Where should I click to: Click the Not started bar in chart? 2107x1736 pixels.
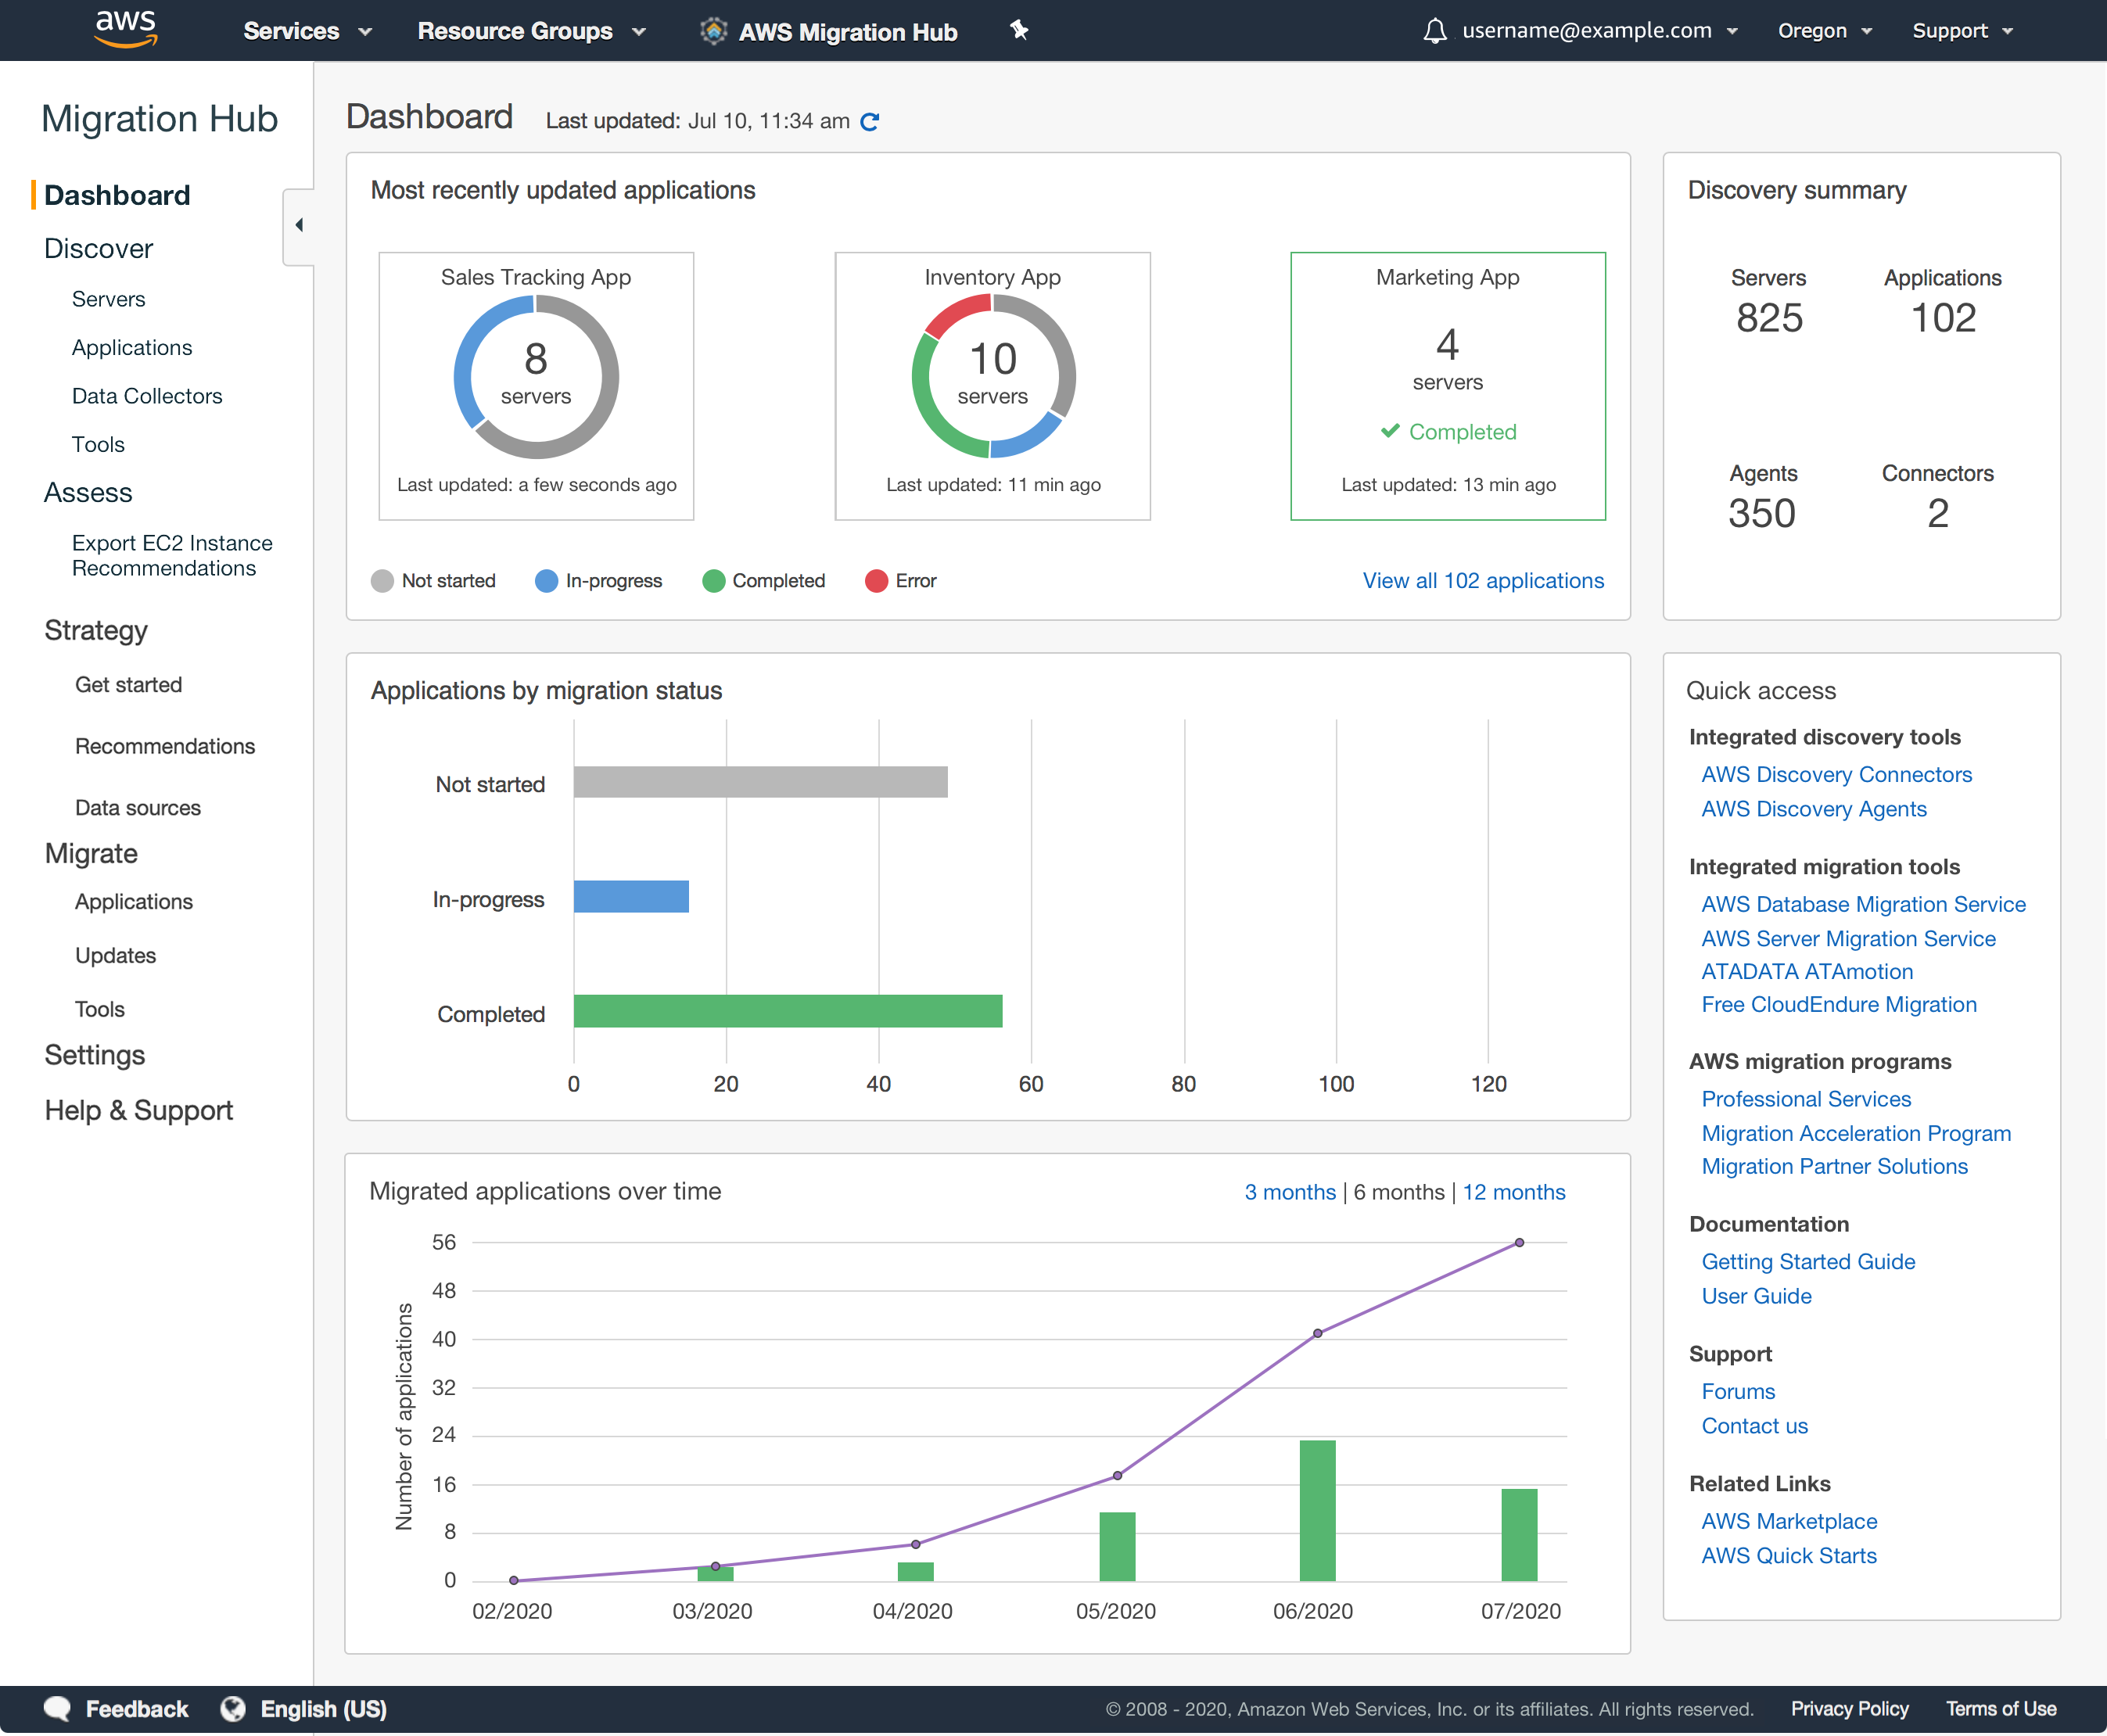coord(761,782)
